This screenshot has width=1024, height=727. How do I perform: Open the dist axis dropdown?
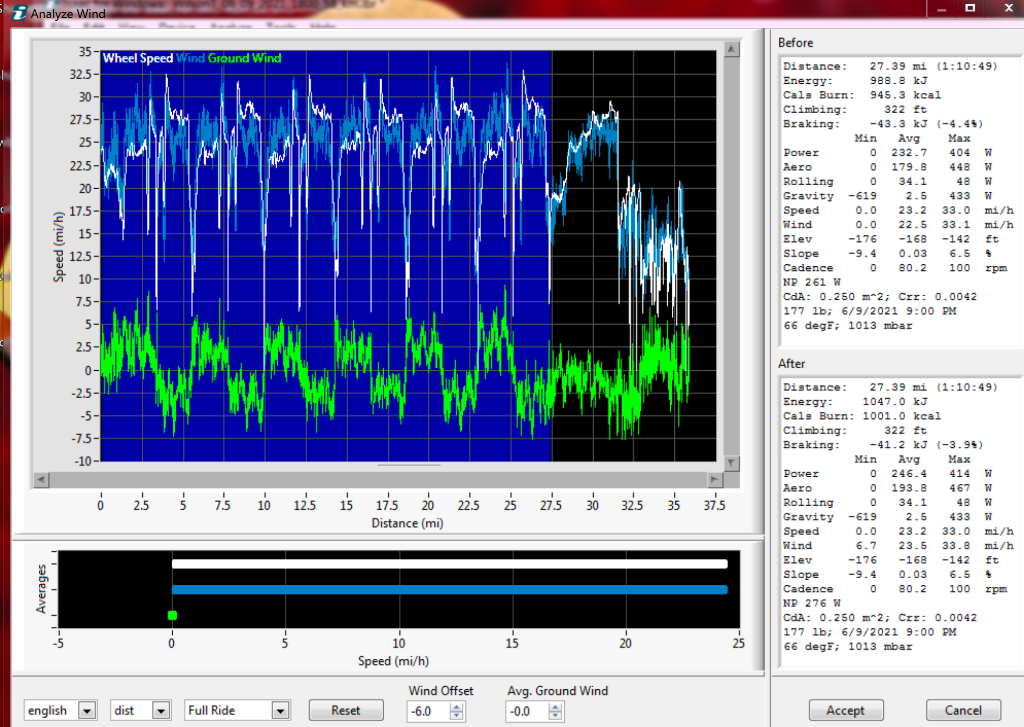tap(161, 710)
